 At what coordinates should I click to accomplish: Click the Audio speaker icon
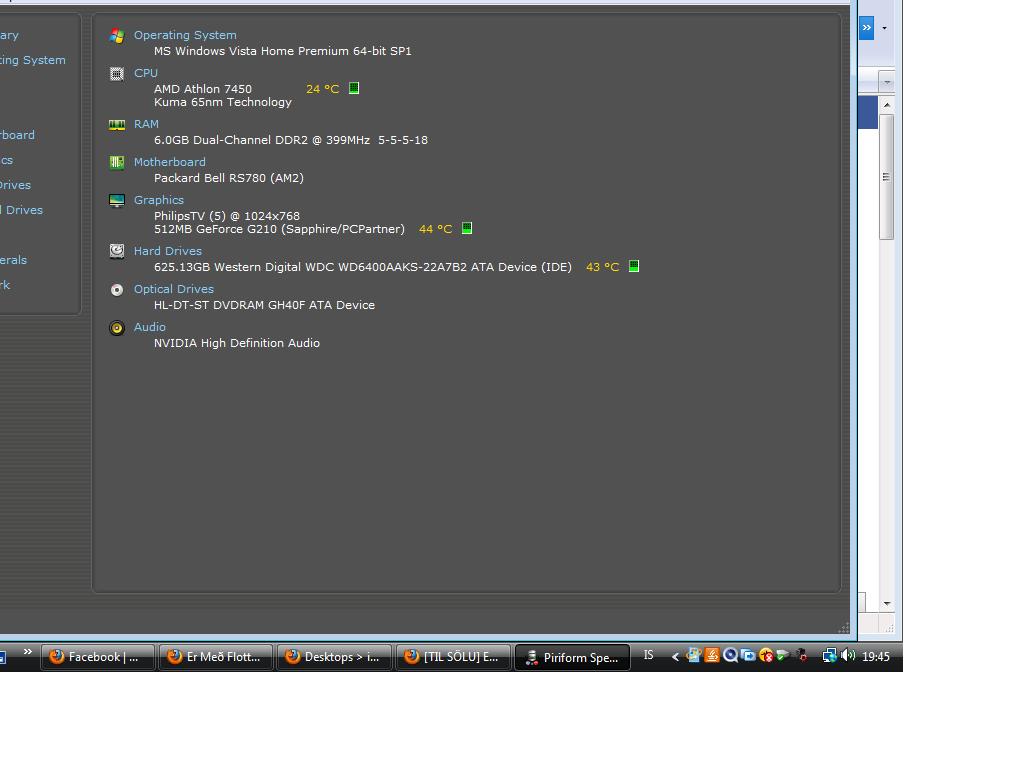click(x=117, y=328)
